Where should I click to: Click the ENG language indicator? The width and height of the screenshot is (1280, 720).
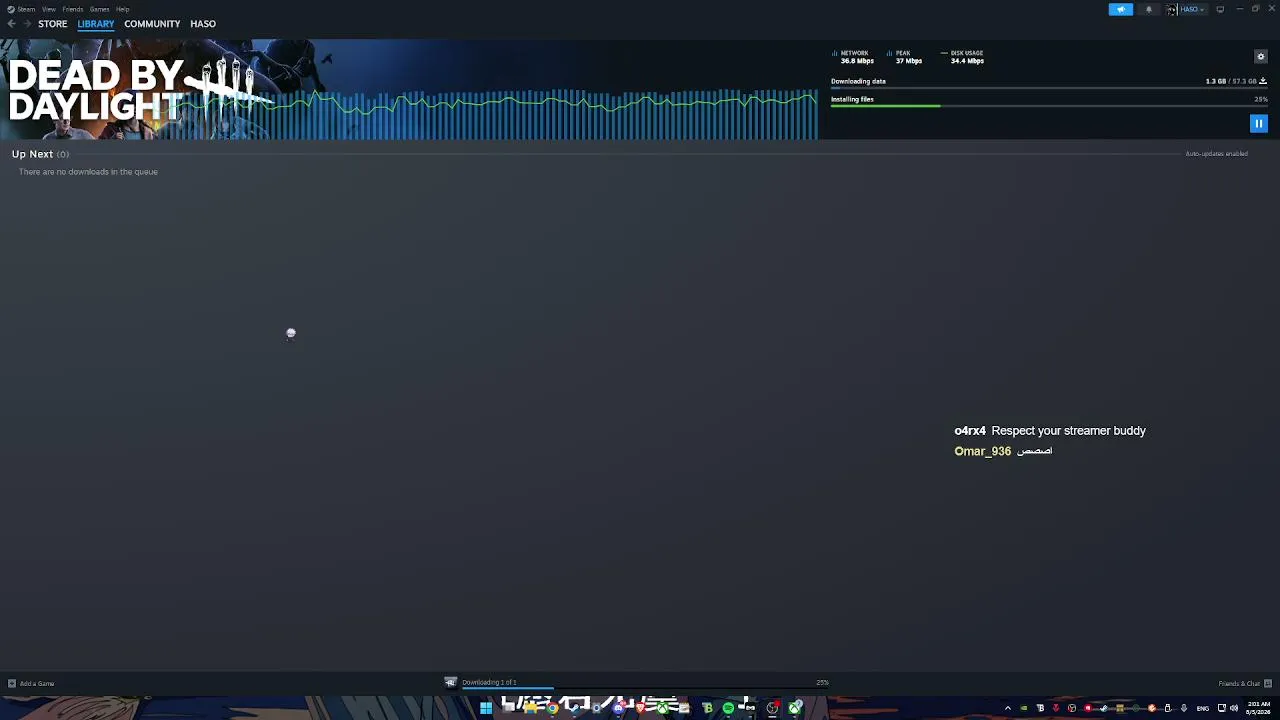1203,708
